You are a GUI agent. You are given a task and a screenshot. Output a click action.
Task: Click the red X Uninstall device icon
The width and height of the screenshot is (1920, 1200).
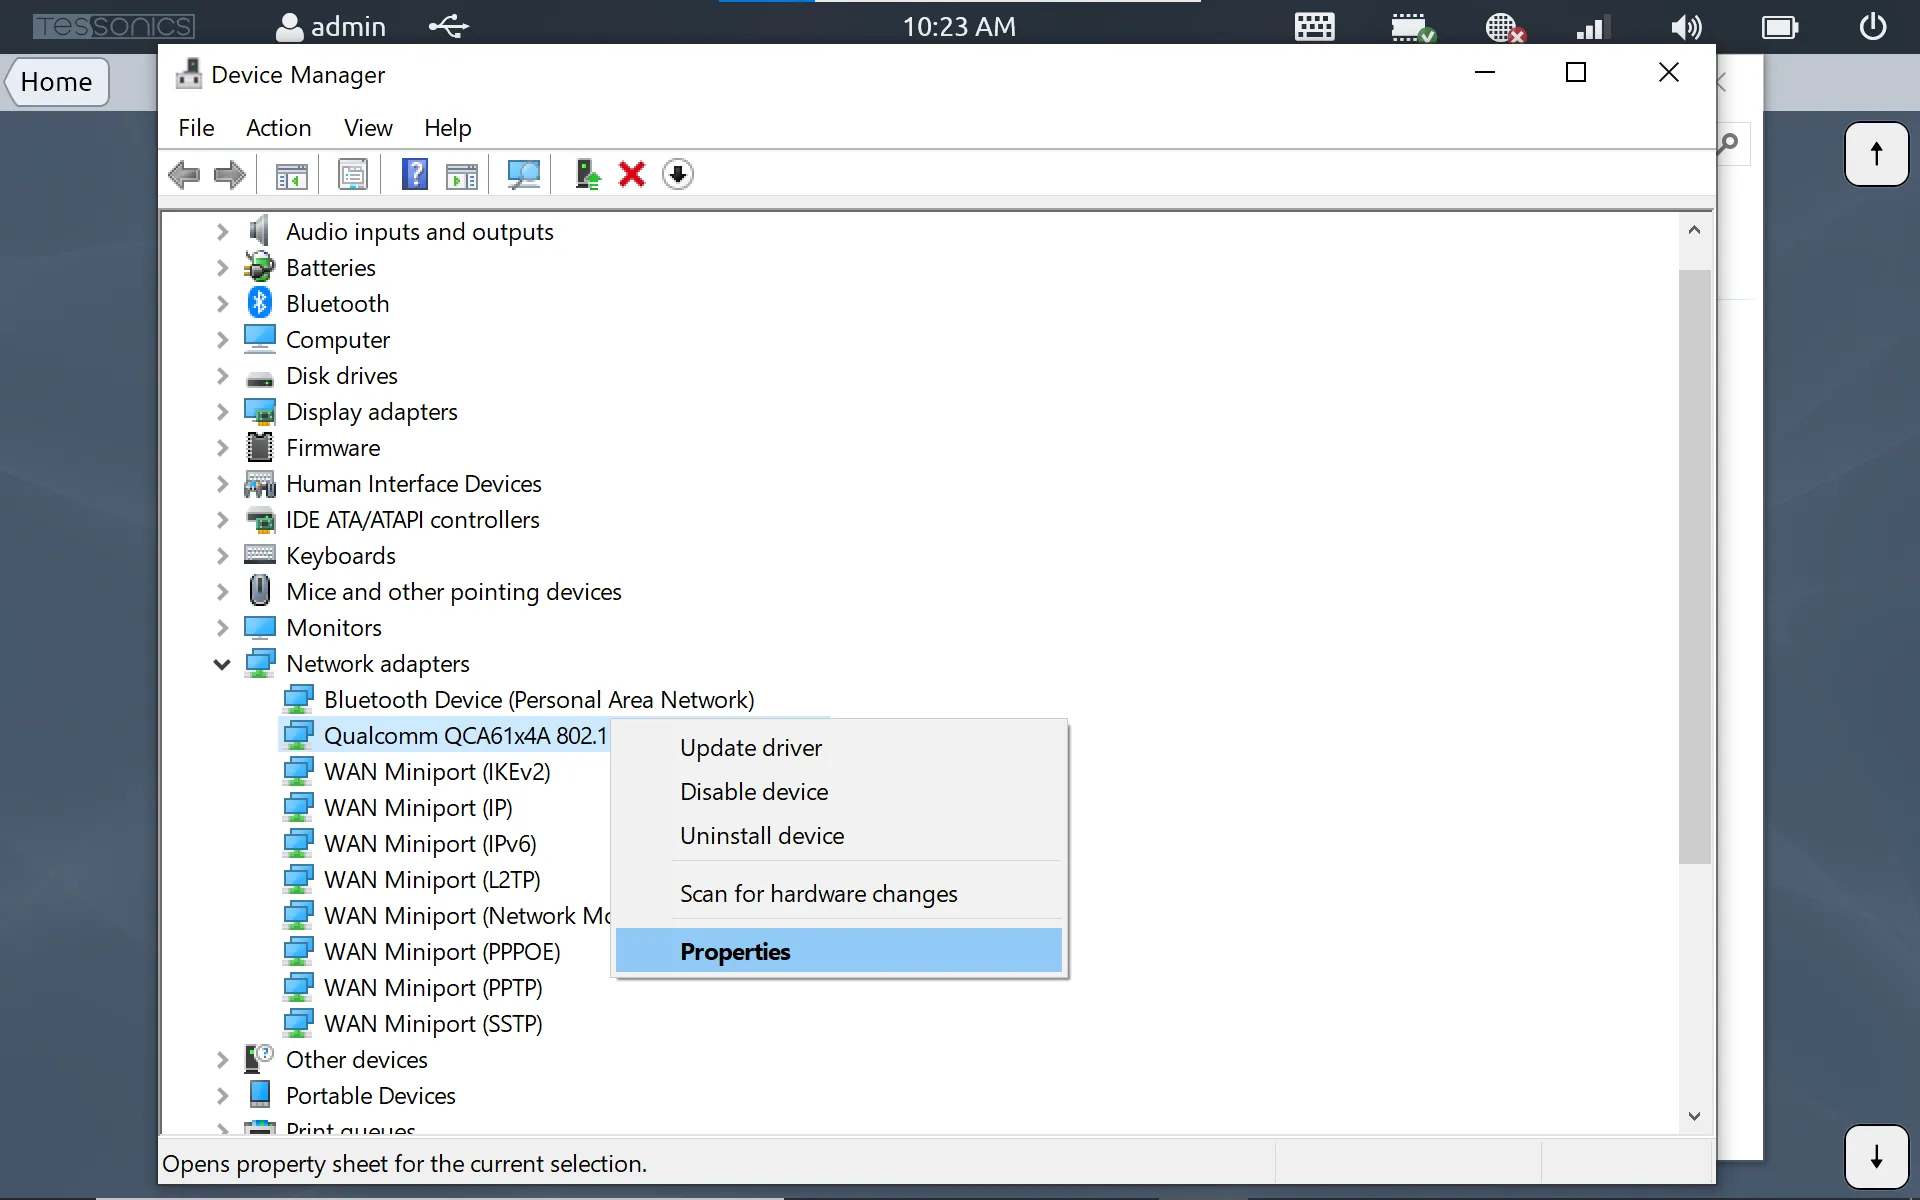coord(632,175)
